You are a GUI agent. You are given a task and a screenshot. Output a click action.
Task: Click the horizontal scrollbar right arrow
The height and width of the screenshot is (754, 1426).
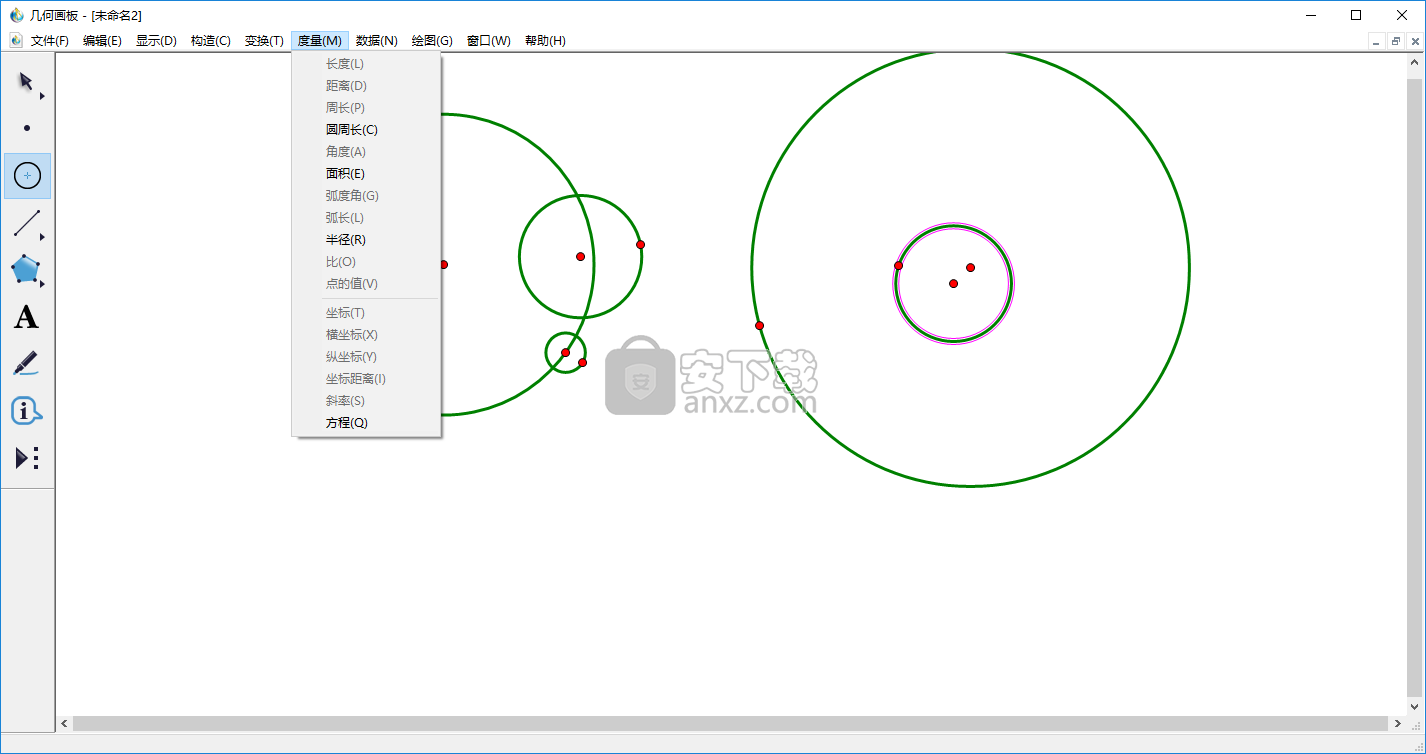1397,723
